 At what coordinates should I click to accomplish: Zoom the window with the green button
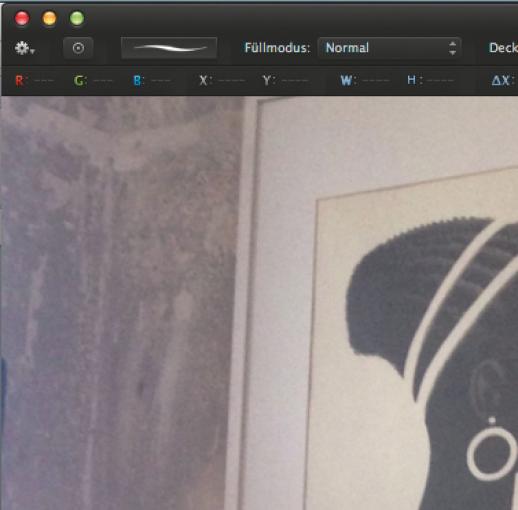(x=77, y=18)
